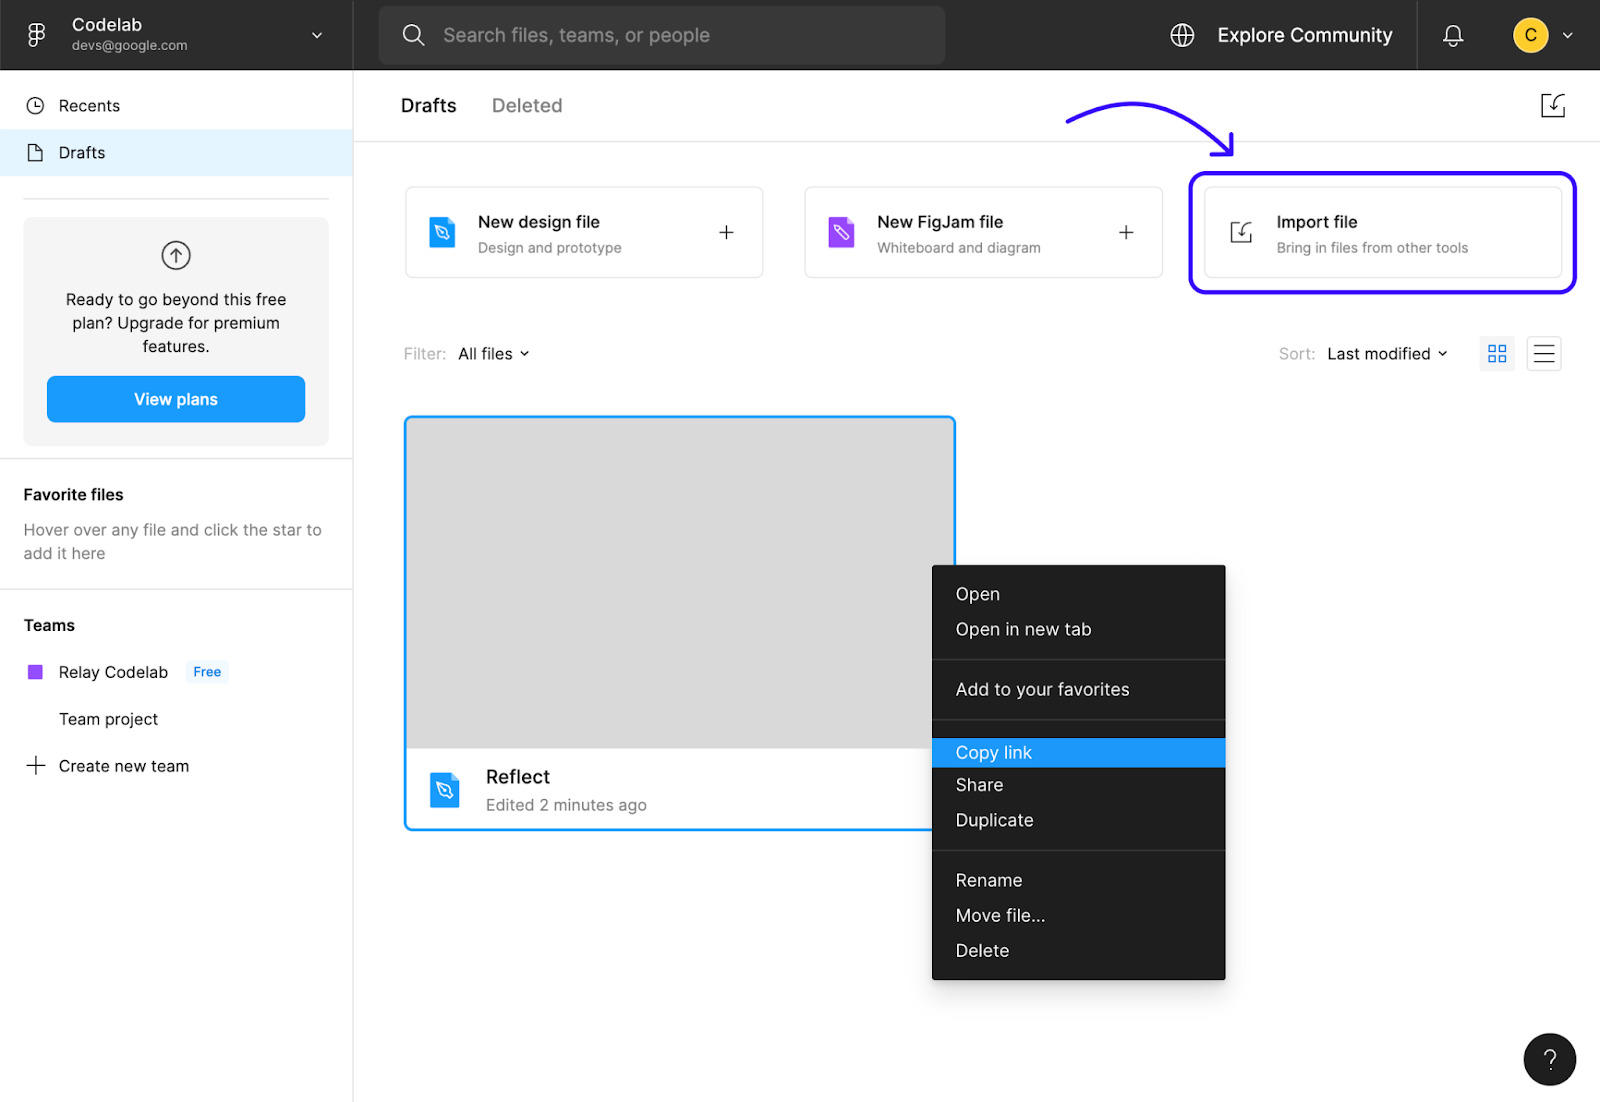Click the Figma logo icon
This screenshot has height=1102, width=1600.
point(36,35)
